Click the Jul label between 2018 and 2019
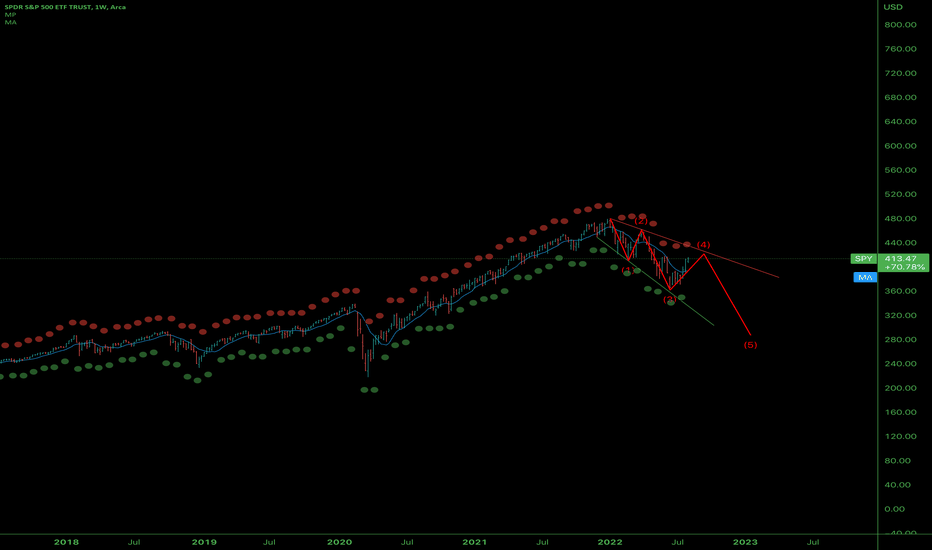 click(134, 542)
